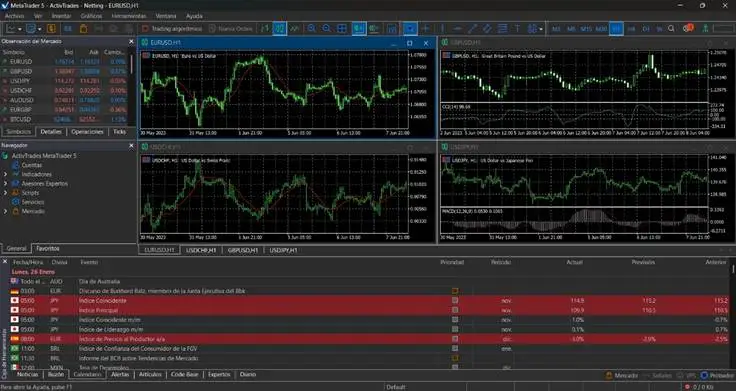
Task: Close the Observación del Mercado panel
Action: click(131, 41)
